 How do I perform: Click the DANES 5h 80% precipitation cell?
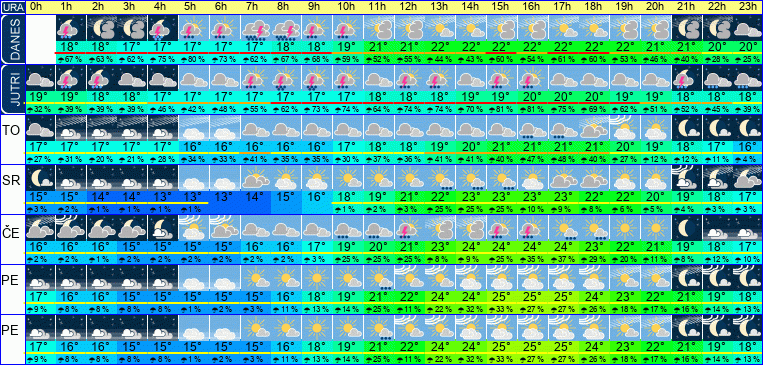coord(194,60)
